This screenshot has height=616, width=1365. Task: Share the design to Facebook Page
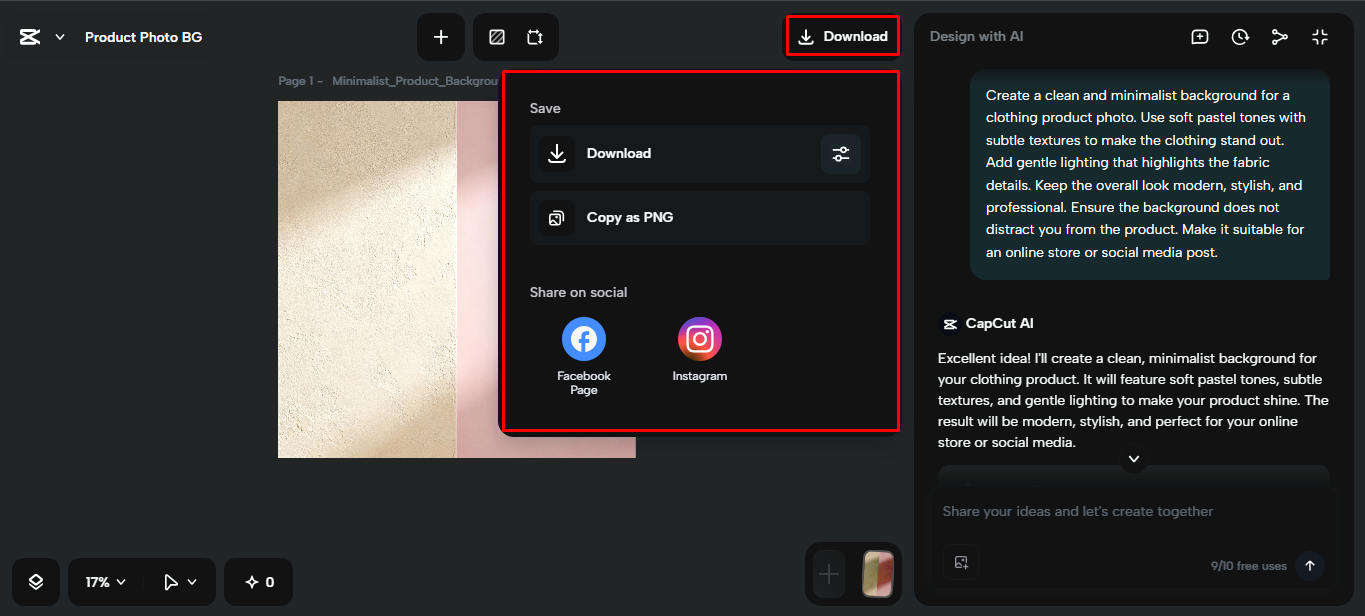(x=583, y=338)
